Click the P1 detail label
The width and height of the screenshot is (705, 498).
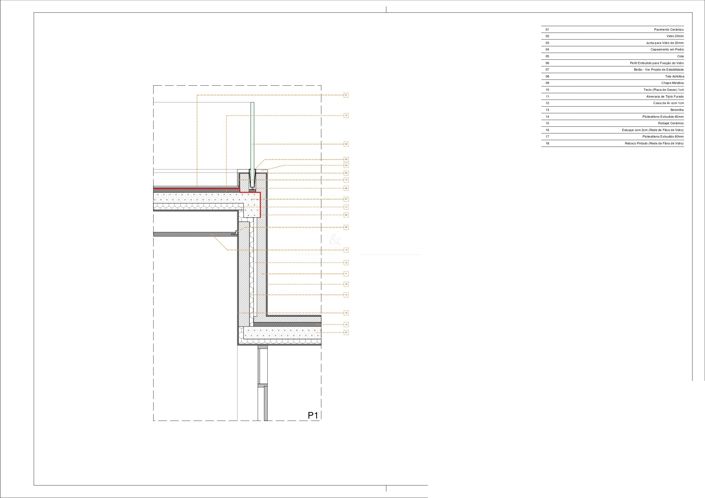[x=312, y=414]
